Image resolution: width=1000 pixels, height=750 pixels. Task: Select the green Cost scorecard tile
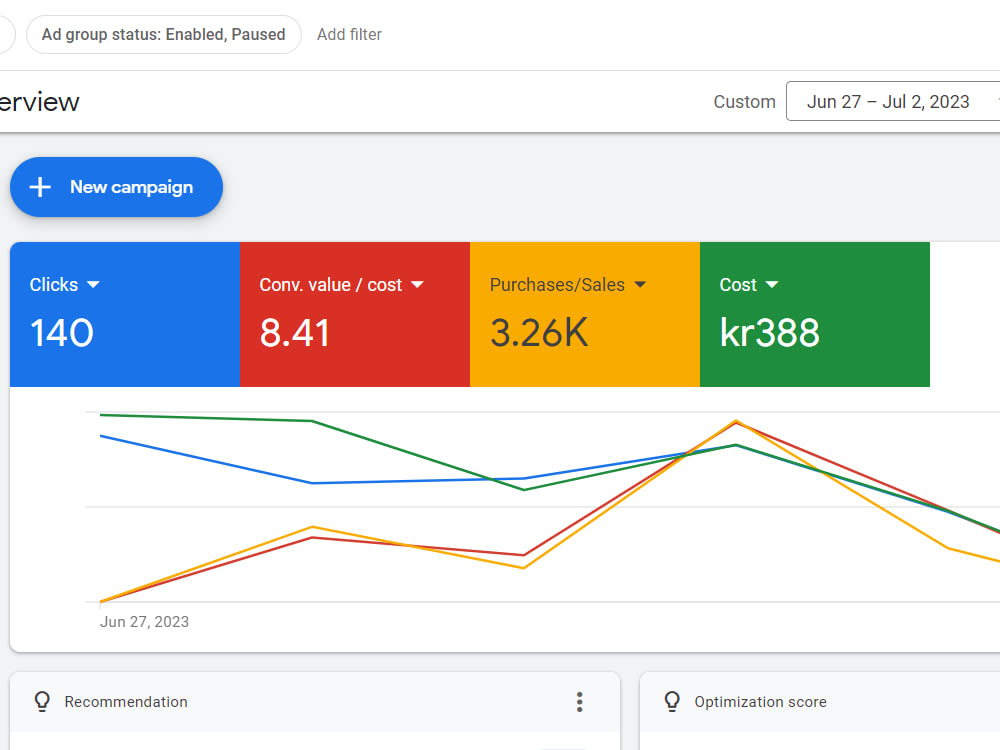click(815, 314)
